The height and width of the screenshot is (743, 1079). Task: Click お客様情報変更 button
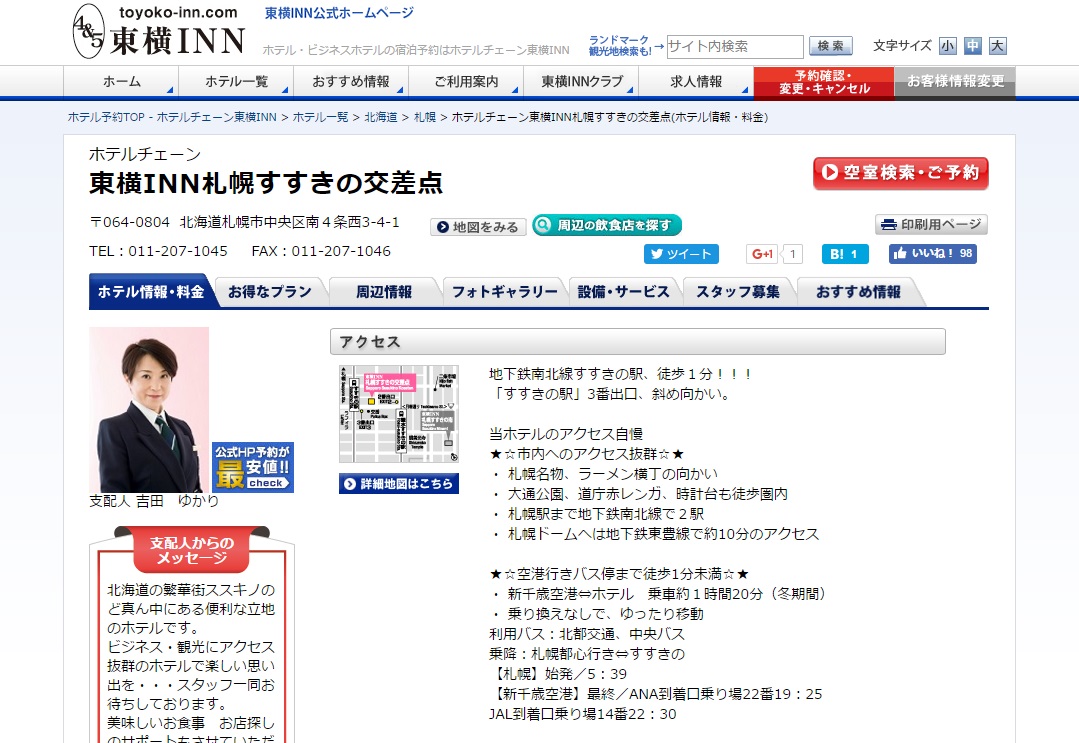[x=955, y=83]
